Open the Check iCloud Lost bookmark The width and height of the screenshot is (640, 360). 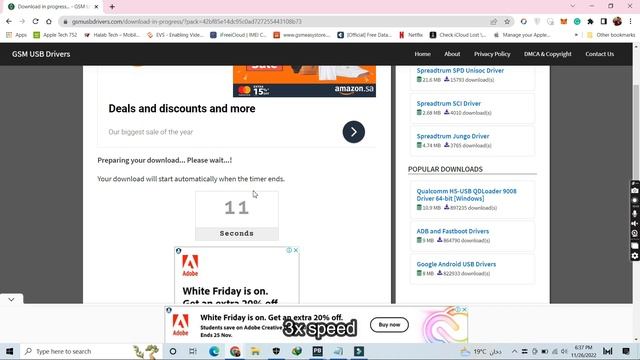tap(458, 35)
